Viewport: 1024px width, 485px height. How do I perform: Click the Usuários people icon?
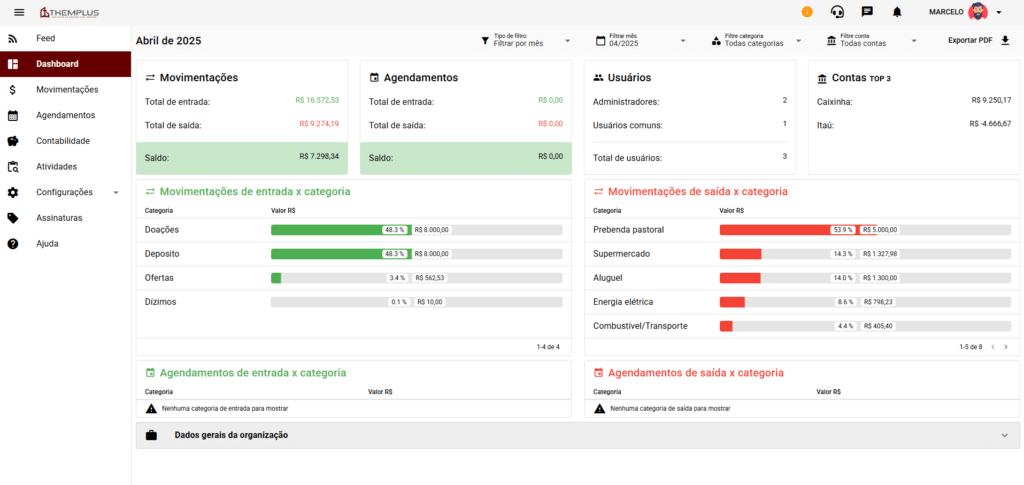point(598,78)
